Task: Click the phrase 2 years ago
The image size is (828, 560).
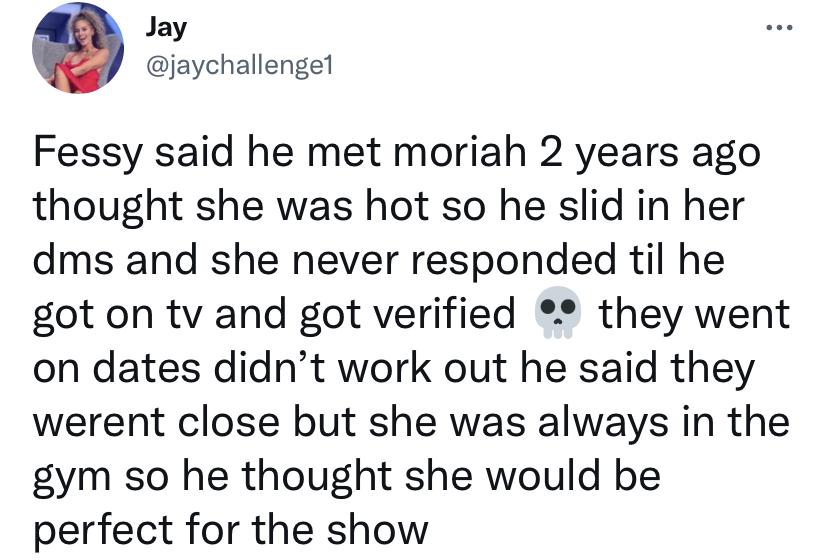Action: point(650,154)
